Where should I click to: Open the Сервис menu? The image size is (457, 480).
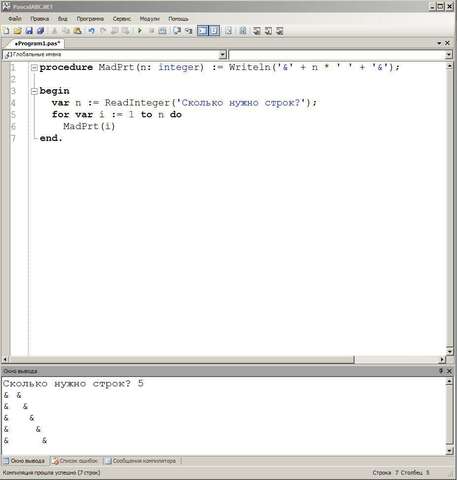[x=122, y=19]
